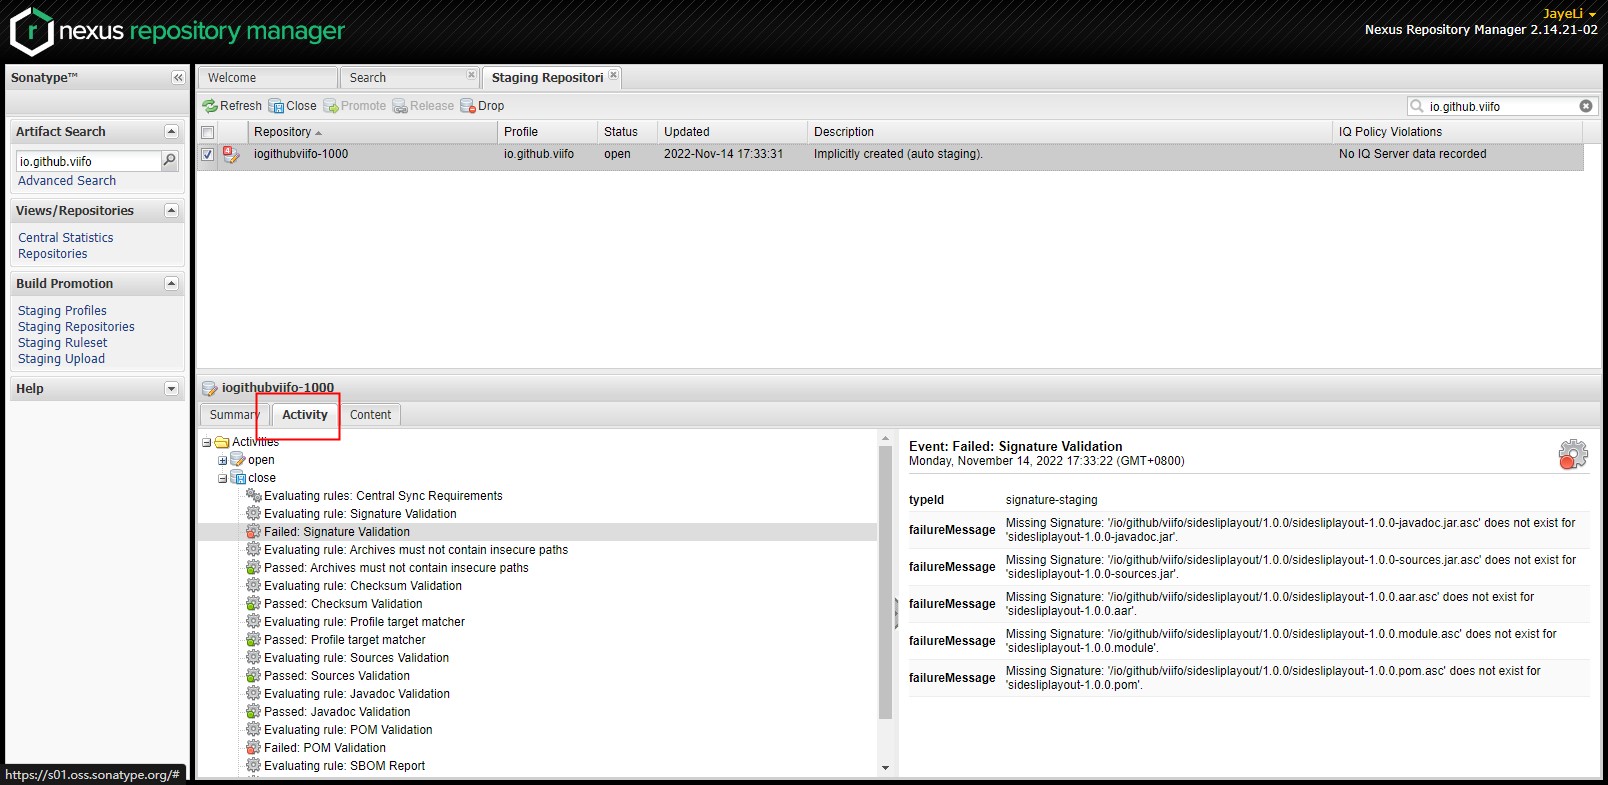The width and height of the screenshot is (1608, 785).
Task: Click the iogithubviifo-1000 detail panel icon
Action: (210, 388)
